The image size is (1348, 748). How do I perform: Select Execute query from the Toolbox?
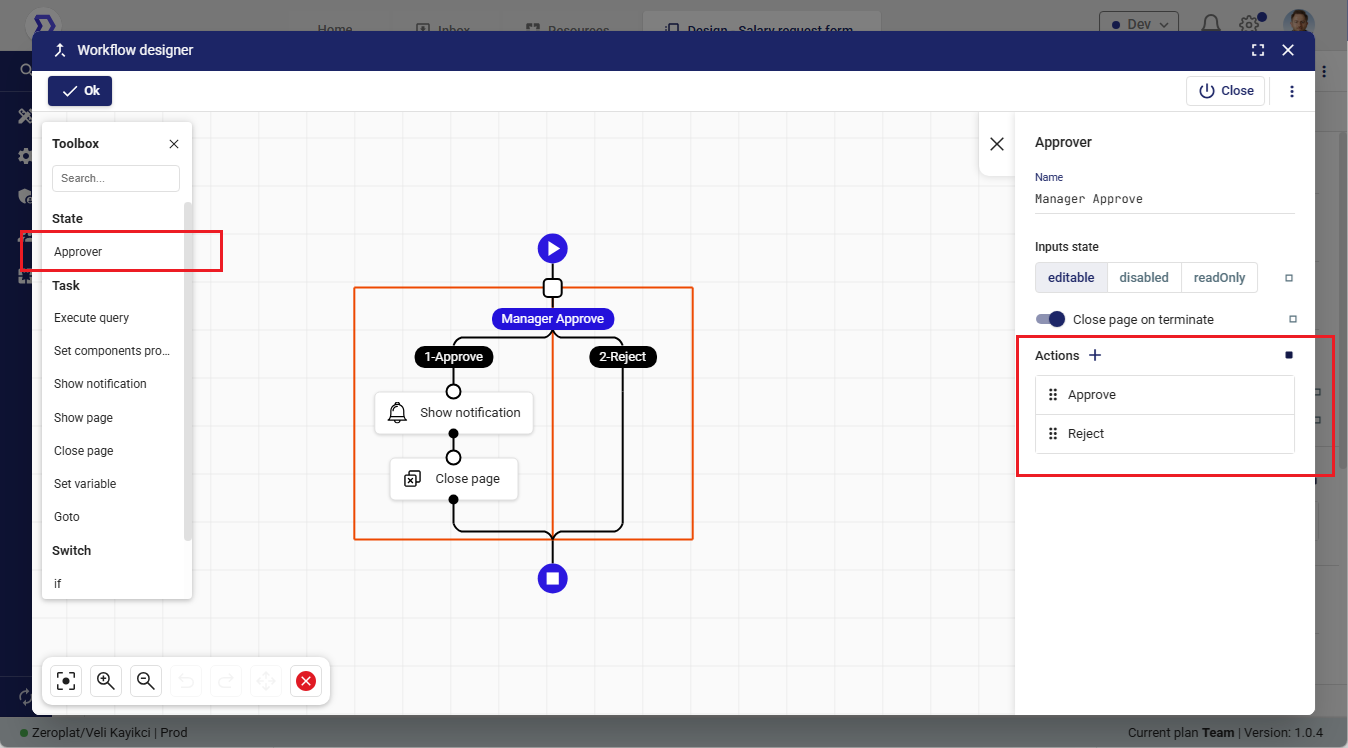(x=91, y=318)
